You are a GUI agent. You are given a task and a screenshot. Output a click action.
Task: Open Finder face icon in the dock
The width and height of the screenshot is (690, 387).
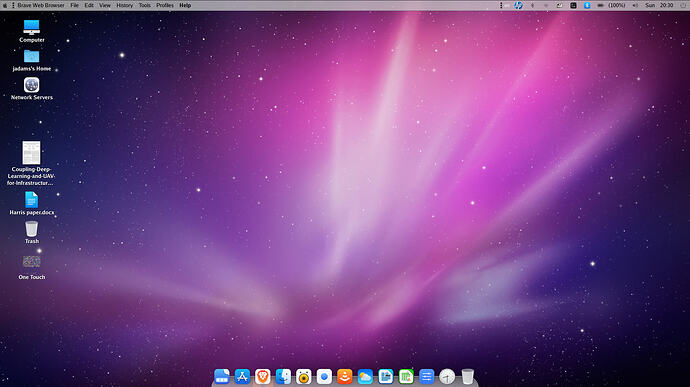coord(283,376)
